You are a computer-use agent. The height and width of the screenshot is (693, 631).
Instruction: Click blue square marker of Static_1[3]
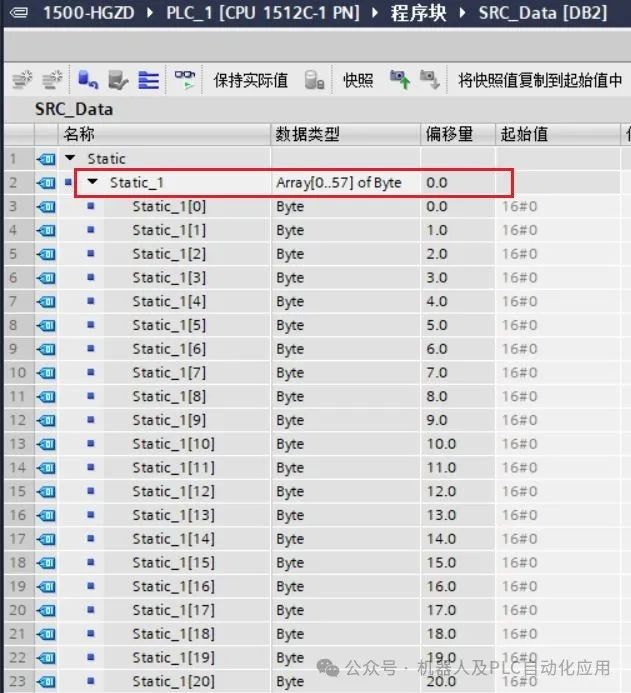(91, 277)
